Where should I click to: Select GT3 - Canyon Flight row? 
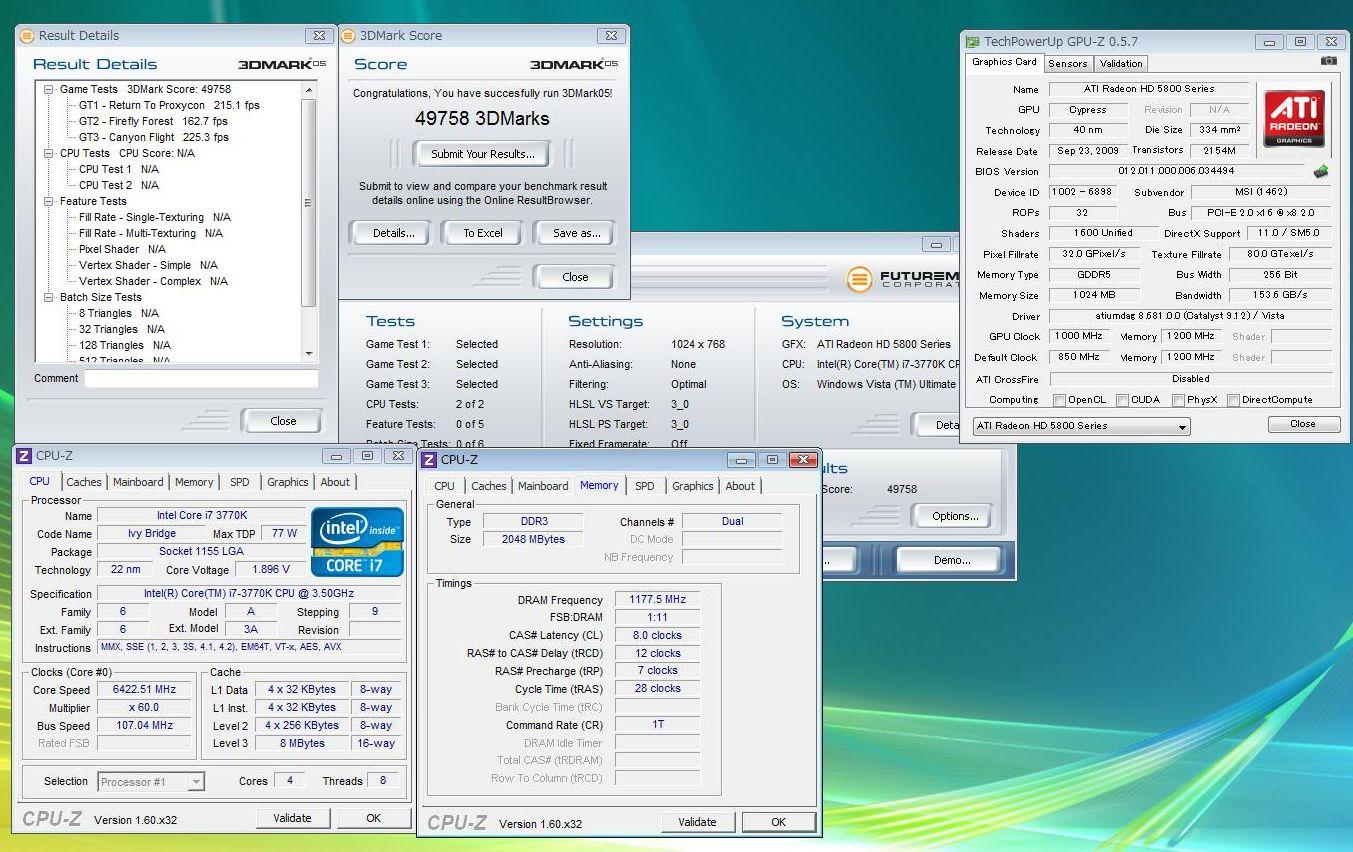point(154,137)
